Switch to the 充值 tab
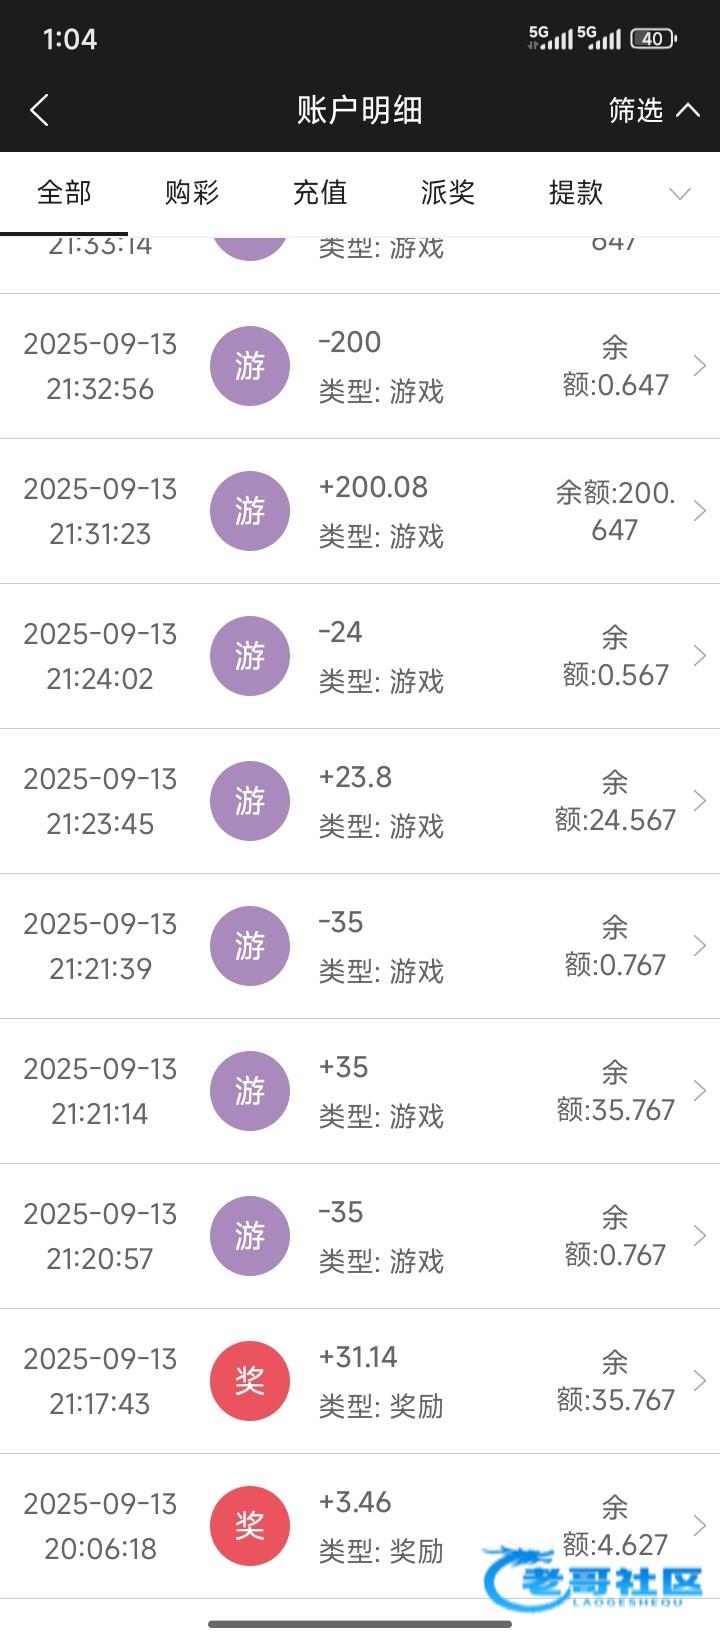This screenshot has width=720, height=1640. [x=320, y=193]
